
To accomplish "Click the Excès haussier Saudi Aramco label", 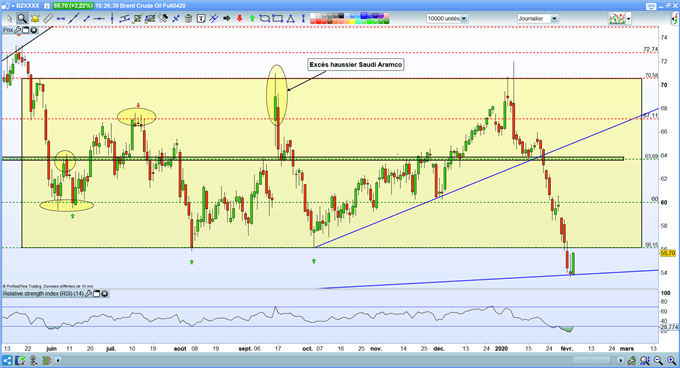I will [356, 65].
